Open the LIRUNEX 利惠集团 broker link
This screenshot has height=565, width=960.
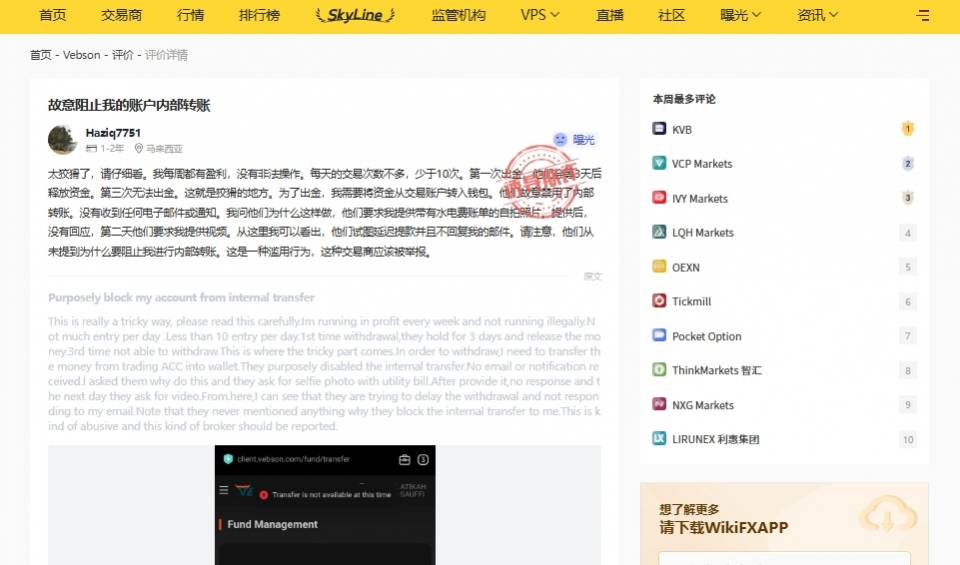pyautogui.click(x=716, y=439)
